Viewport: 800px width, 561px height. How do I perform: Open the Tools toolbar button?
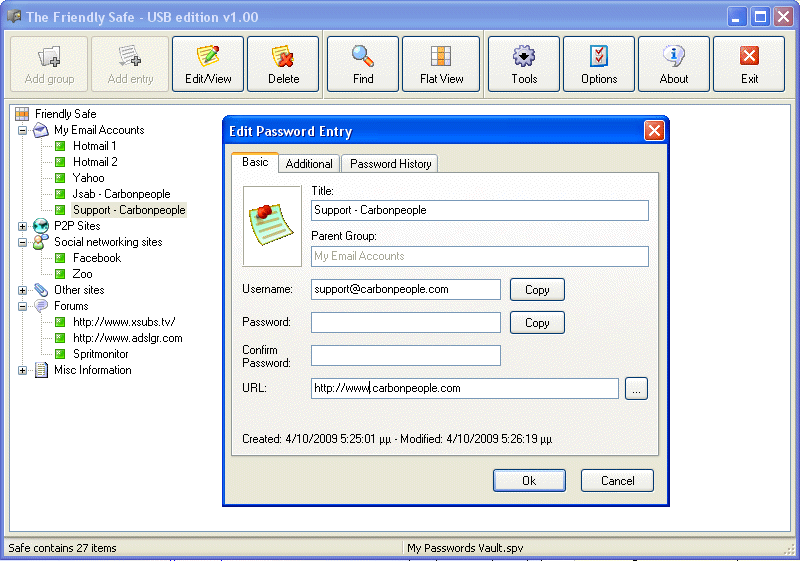point(524,64)
